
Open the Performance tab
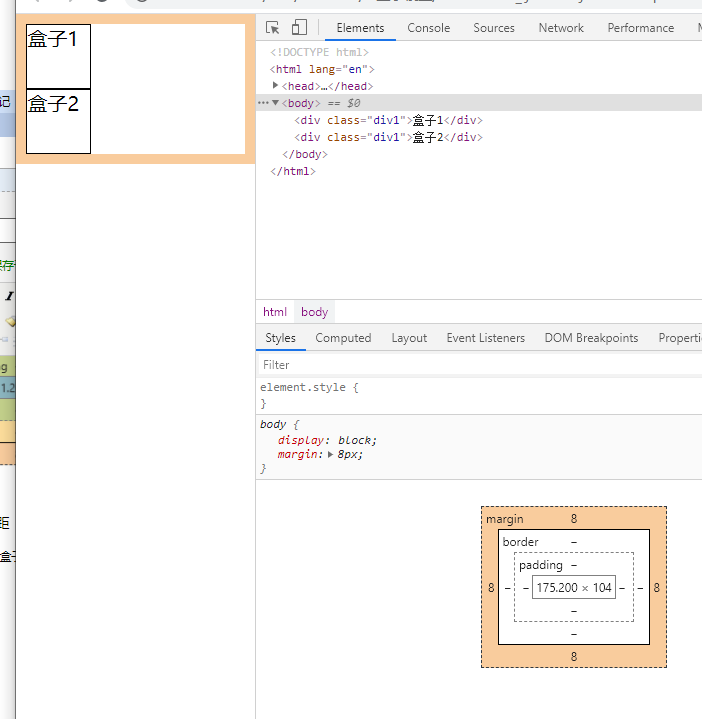coord(641,28)
